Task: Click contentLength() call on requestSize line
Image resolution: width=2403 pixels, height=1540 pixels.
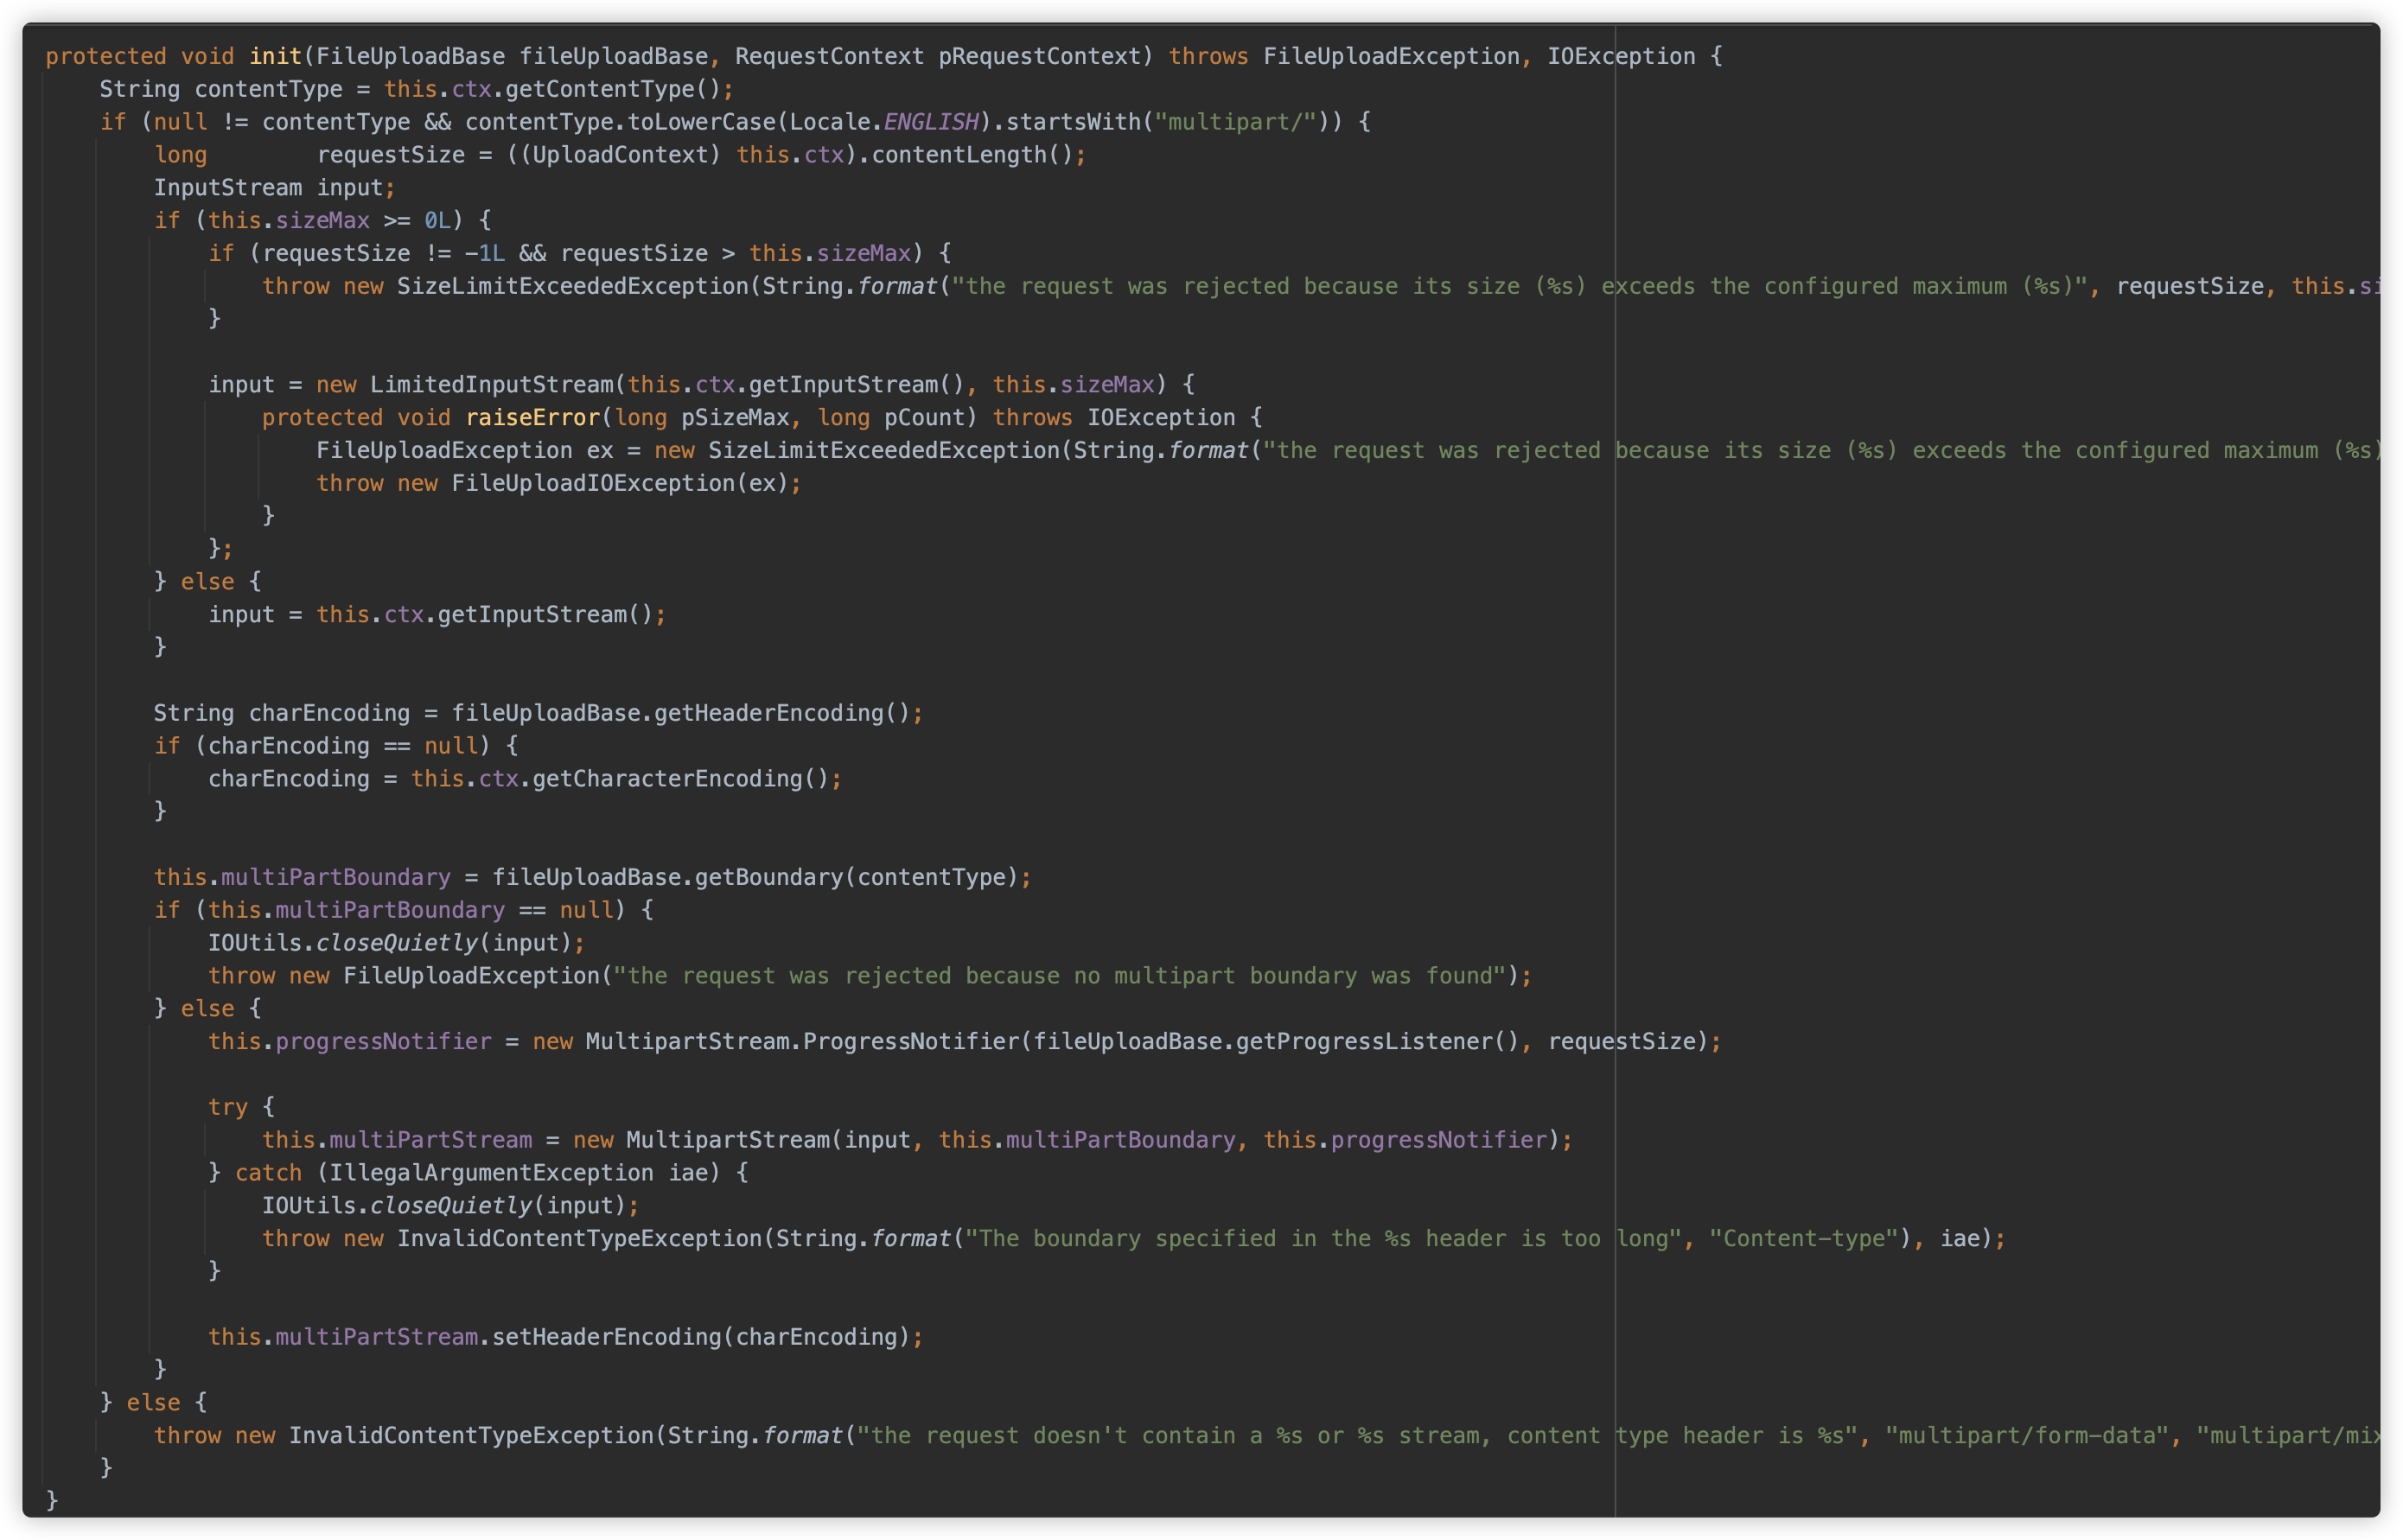Action: (x=972, y=155)
